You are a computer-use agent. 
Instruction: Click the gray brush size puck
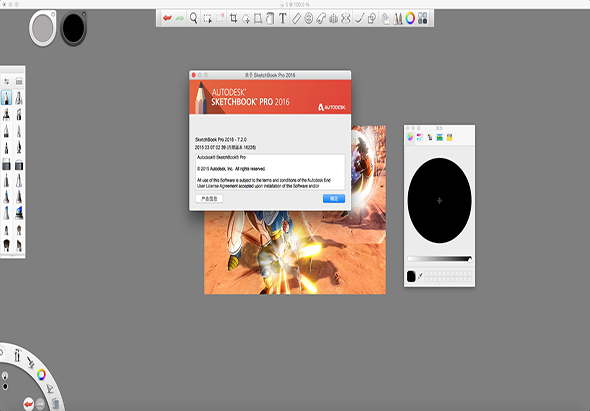point(43,28)
